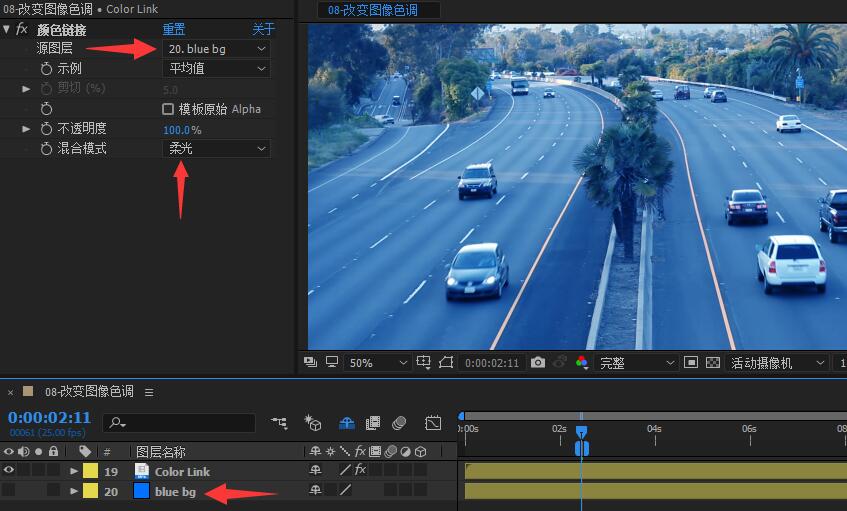The image size is (847, 511).
Task: Lock the blue bg layer
Action: tap(53, 490)
